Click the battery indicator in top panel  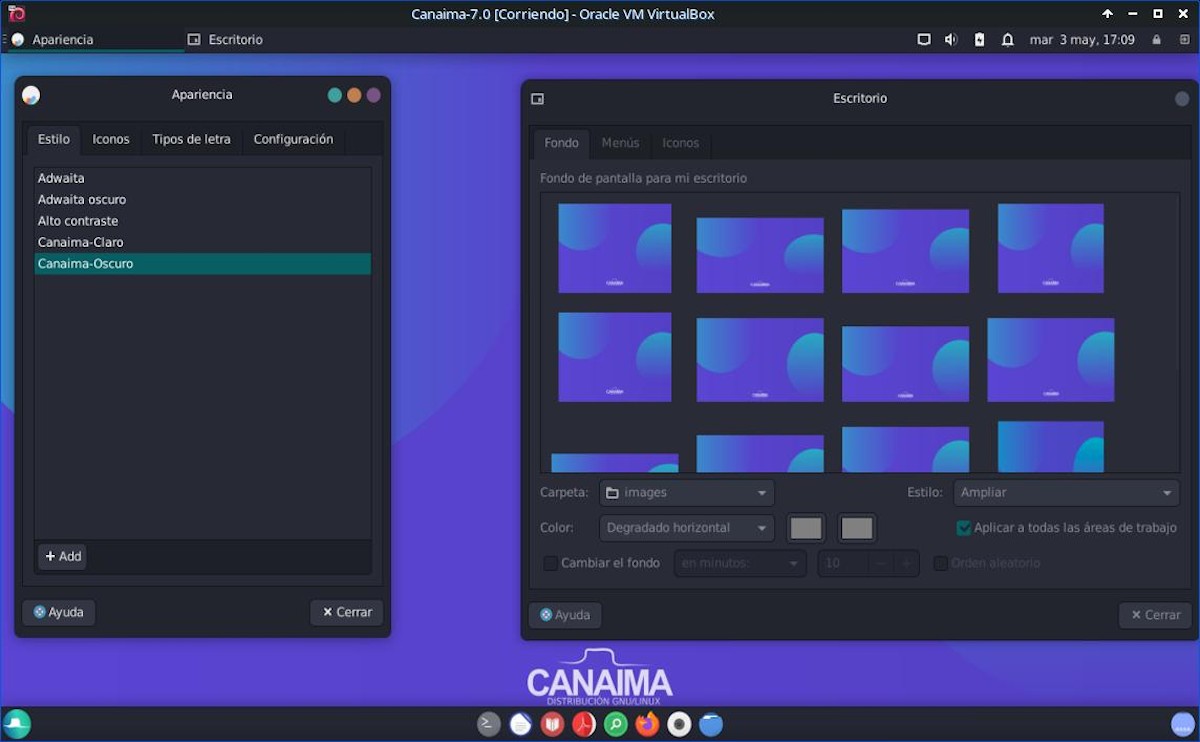point(979,40)
